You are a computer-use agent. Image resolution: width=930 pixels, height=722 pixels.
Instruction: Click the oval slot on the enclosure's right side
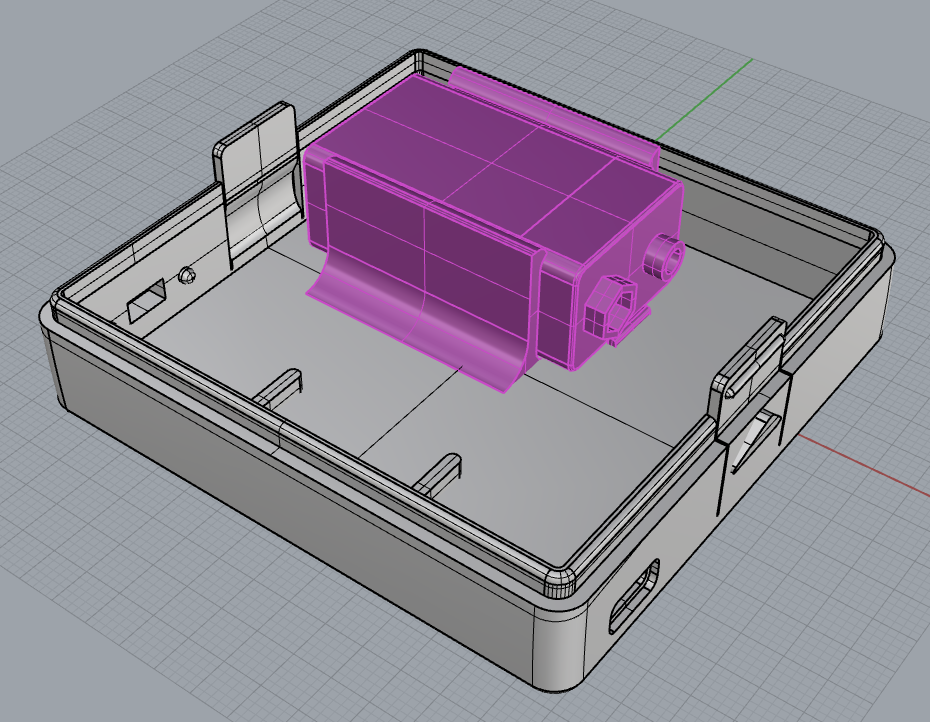(635, 595)
